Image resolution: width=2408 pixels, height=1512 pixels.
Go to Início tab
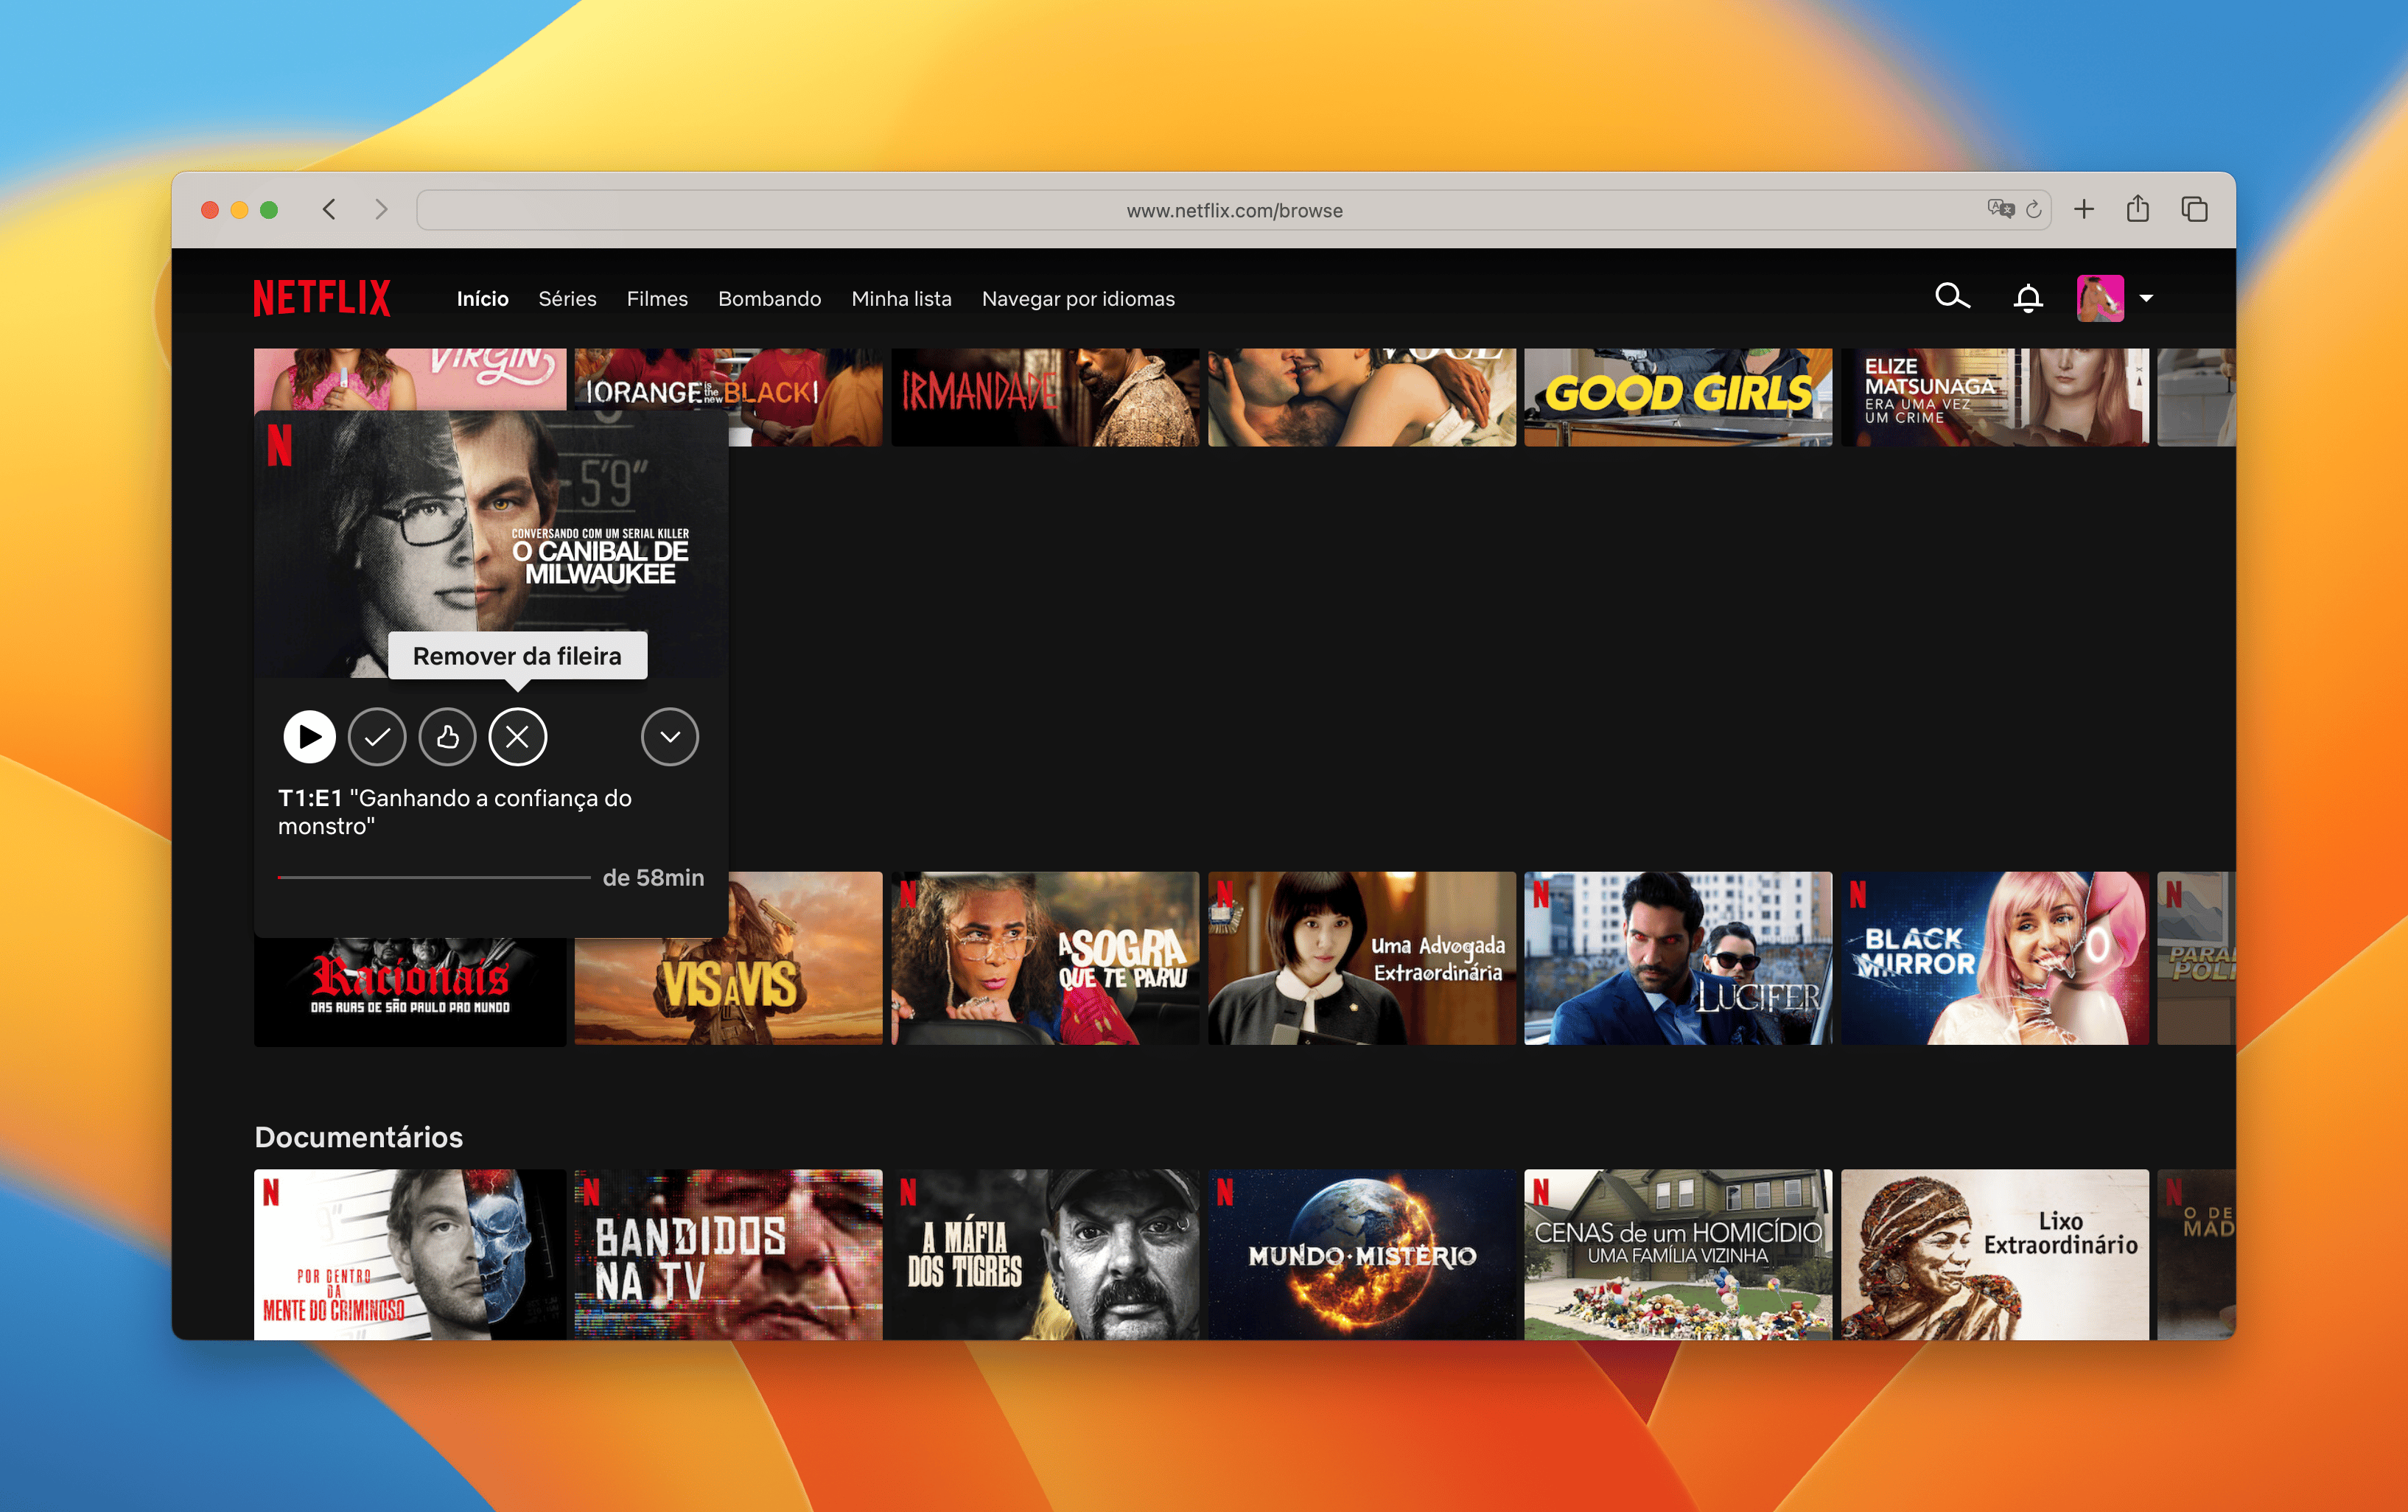click(x=483, y=298)
